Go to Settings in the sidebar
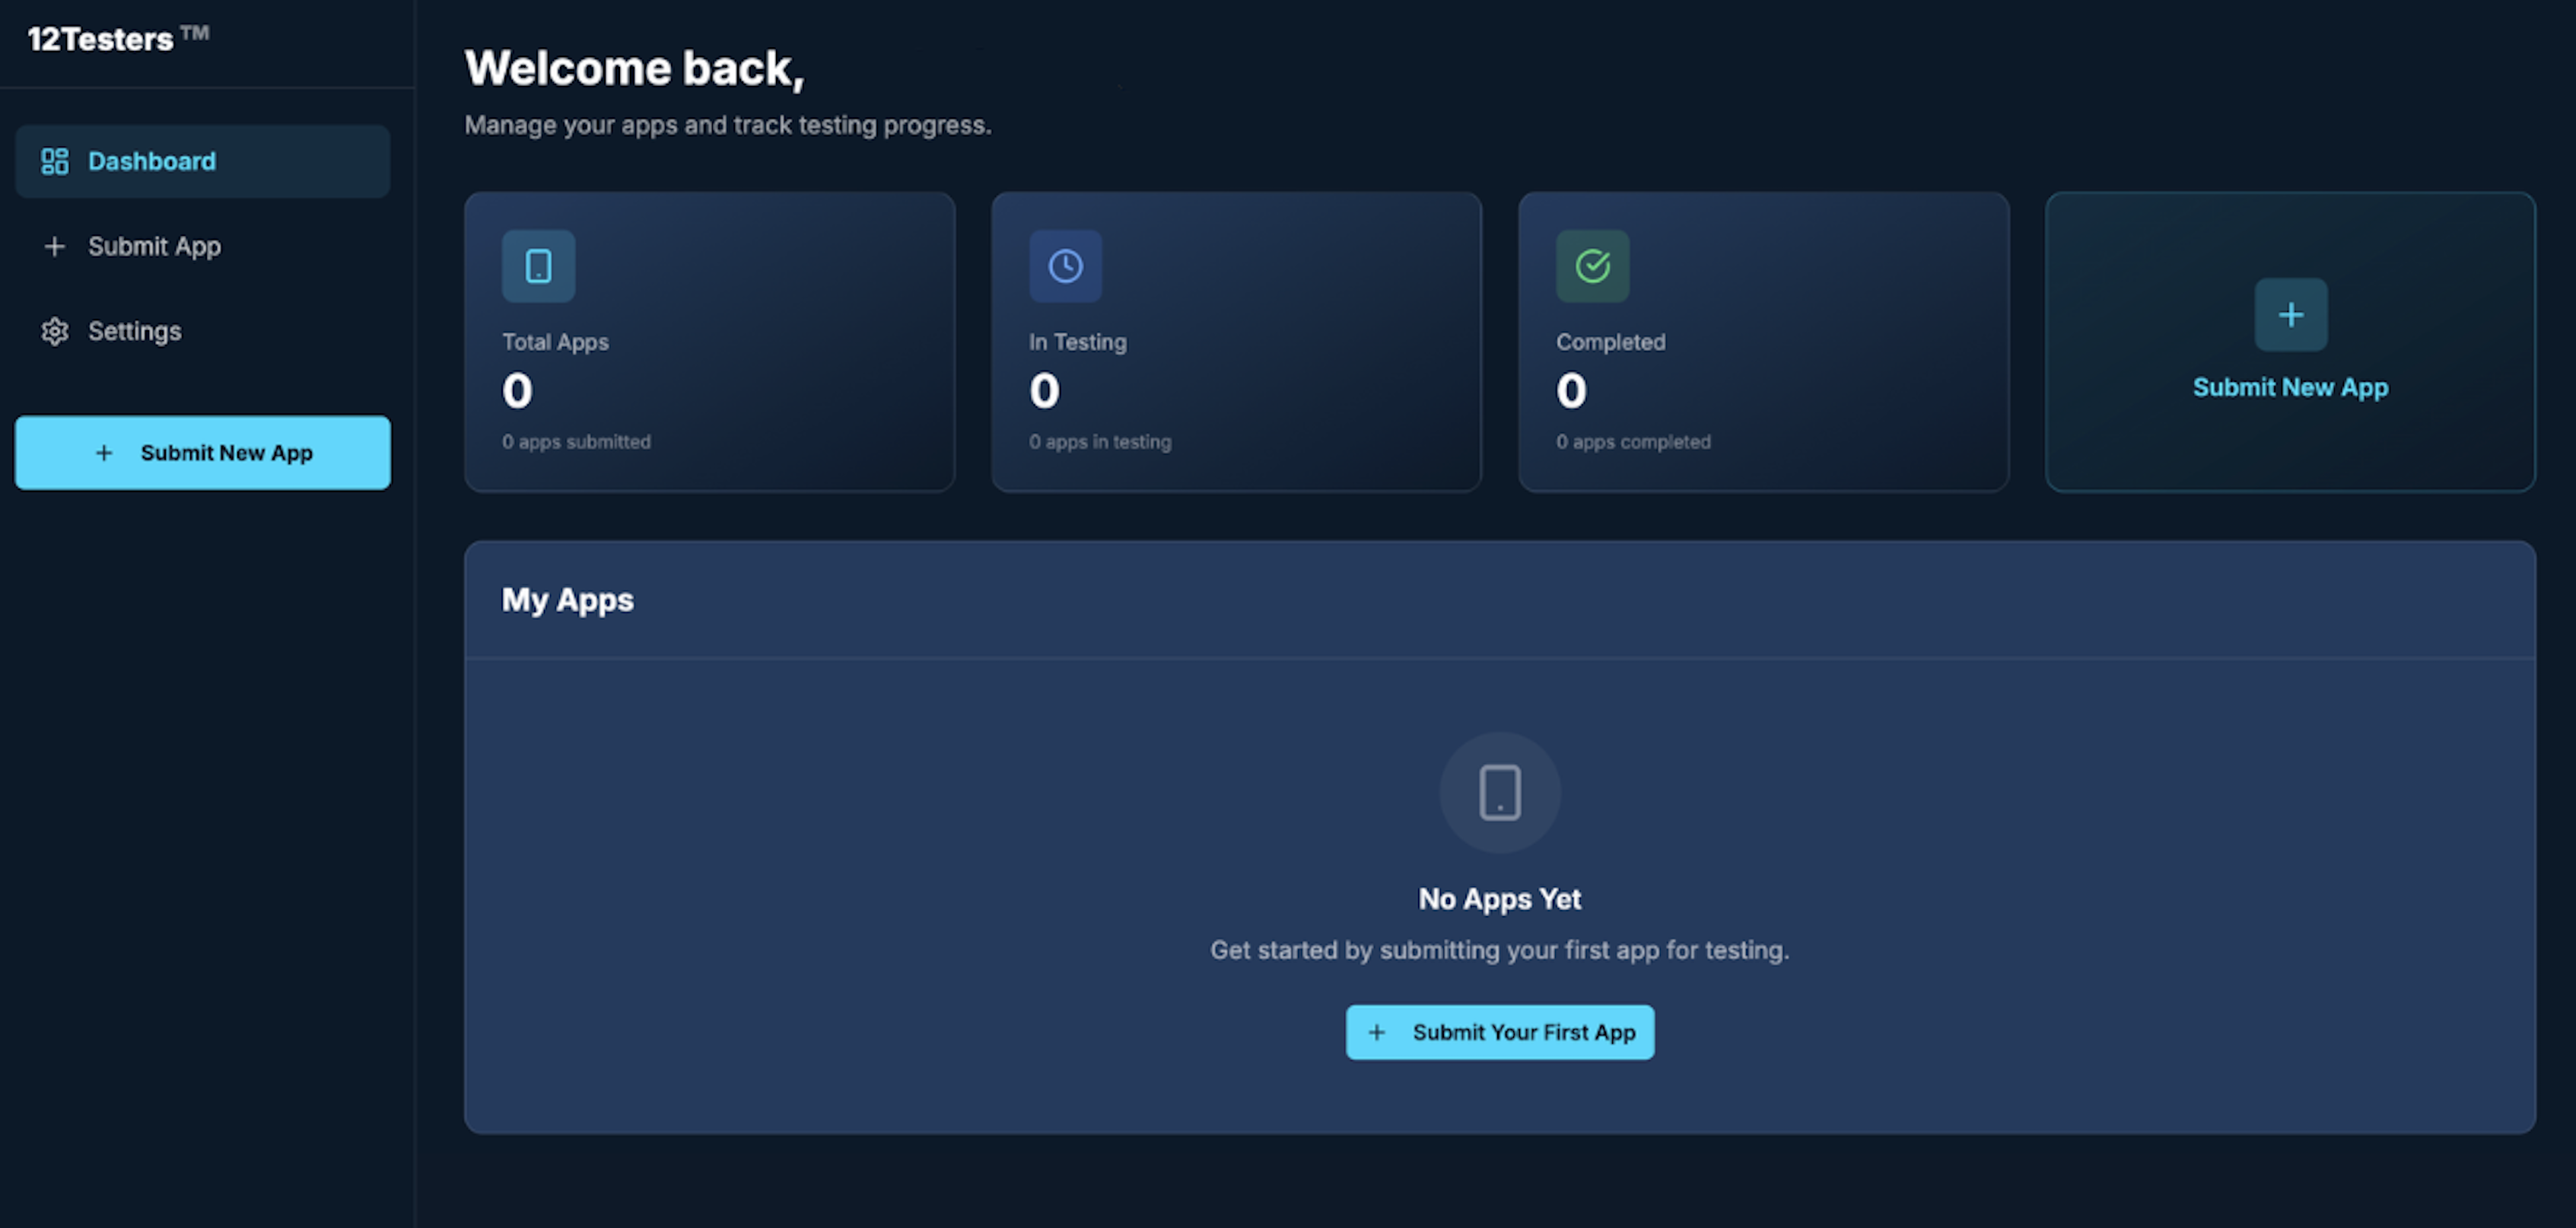The image size is (2576, 1228). pos(134,331)
